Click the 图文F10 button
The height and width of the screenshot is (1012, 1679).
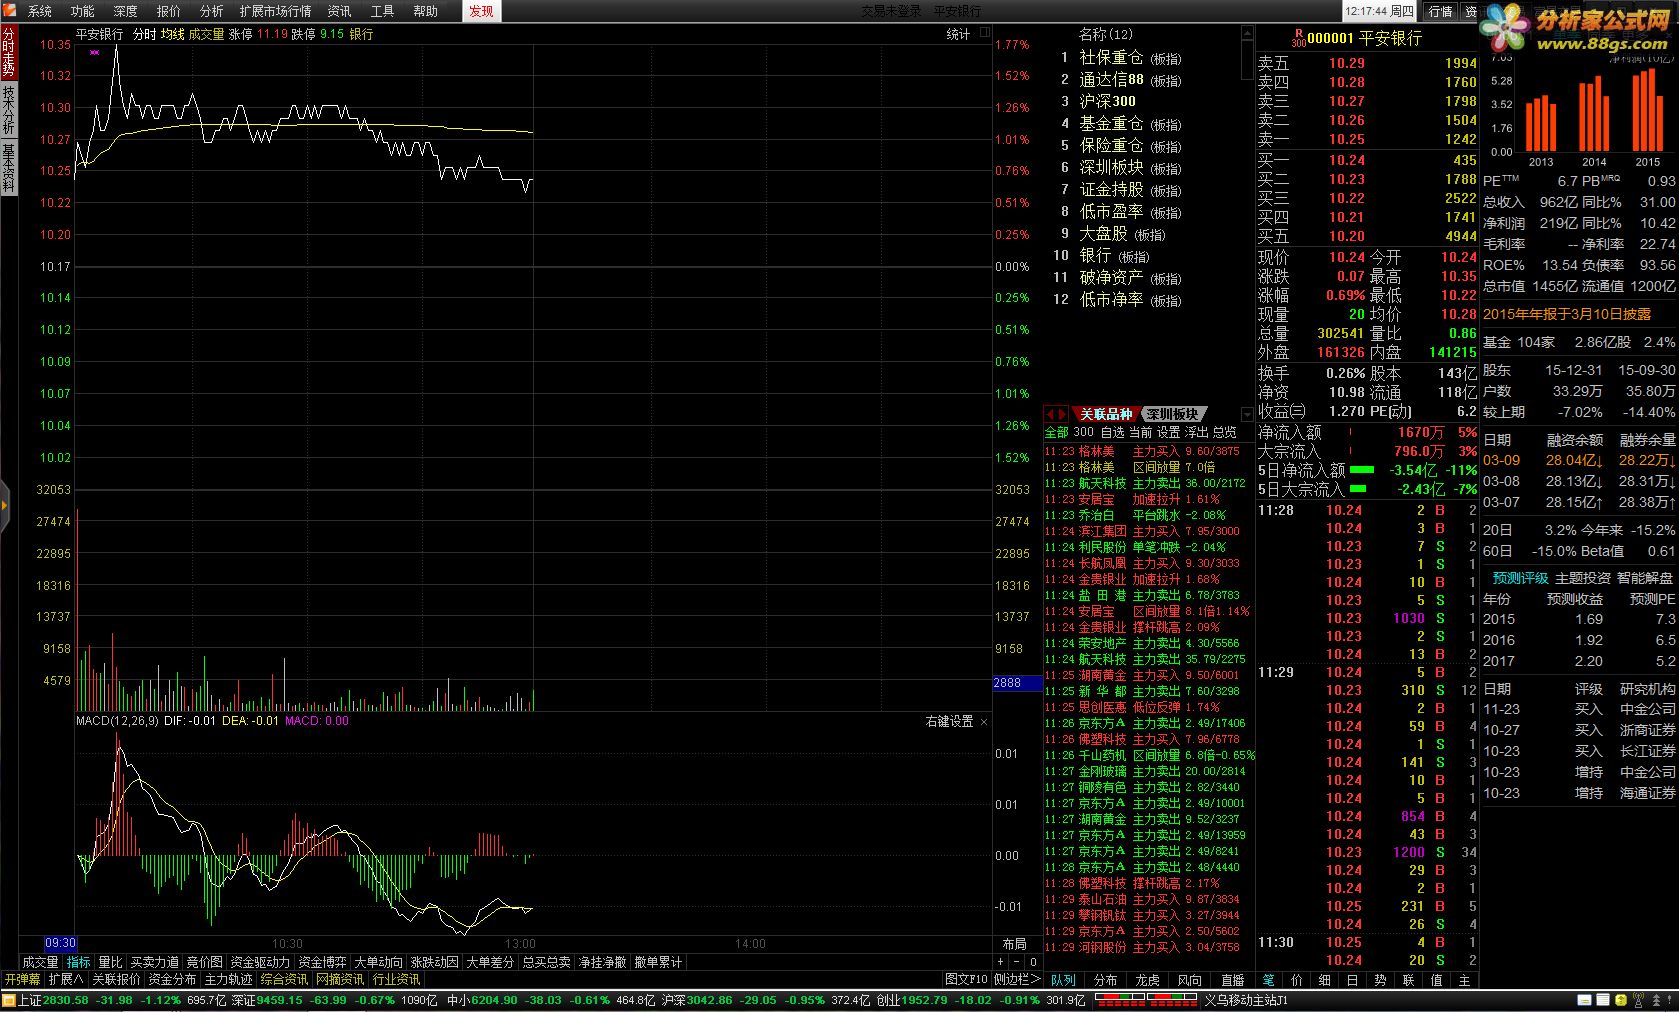pyautogui.click(x=966, y=980)
